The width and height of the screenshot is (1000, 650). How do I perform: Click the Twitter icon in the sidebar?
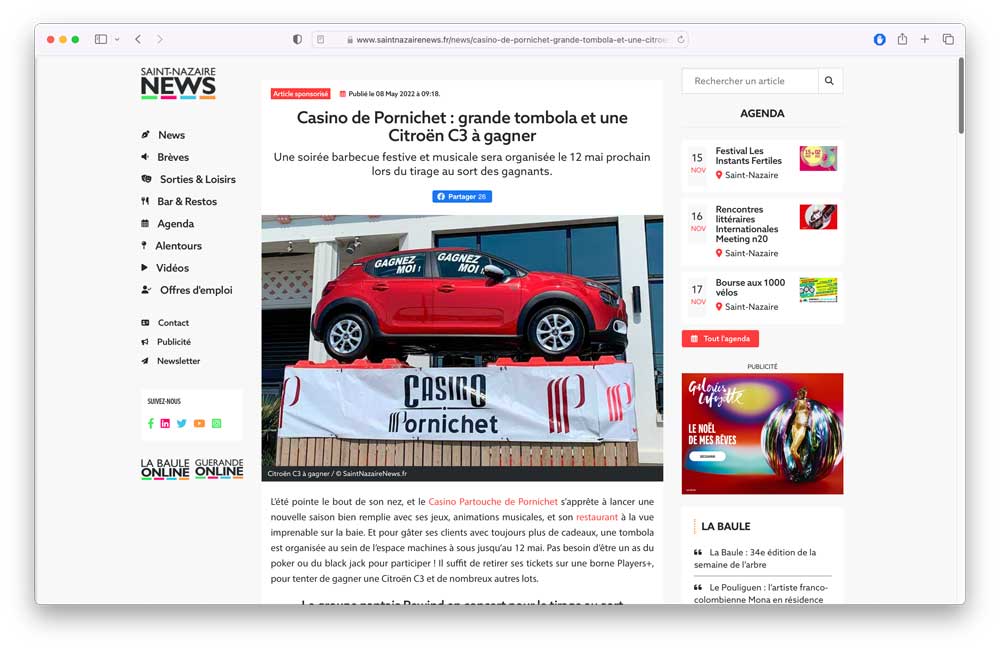(181, 422)
